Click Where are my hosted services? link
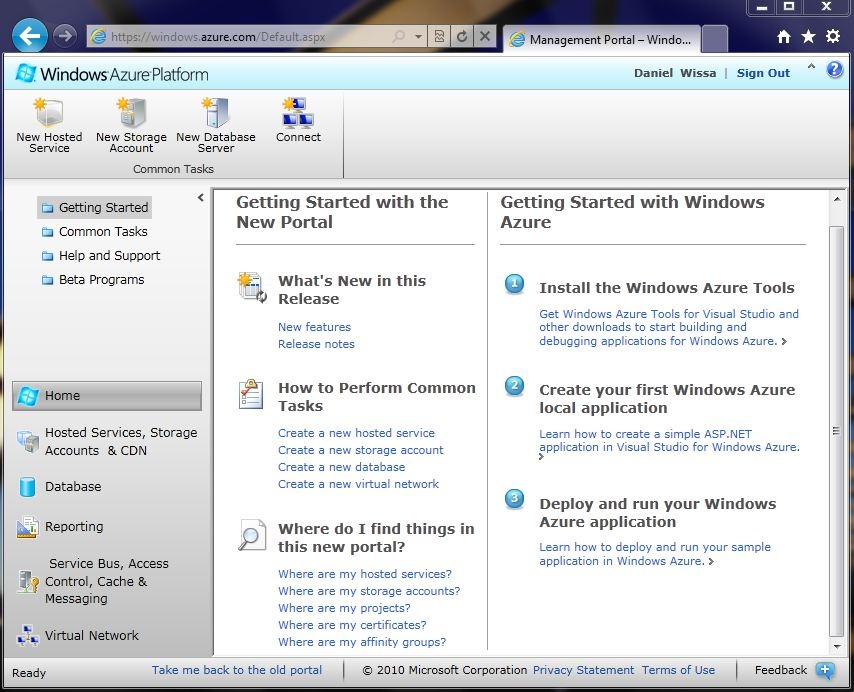Image resolution: width=854 pixels, height=692 pixels. tap(365, 574)
